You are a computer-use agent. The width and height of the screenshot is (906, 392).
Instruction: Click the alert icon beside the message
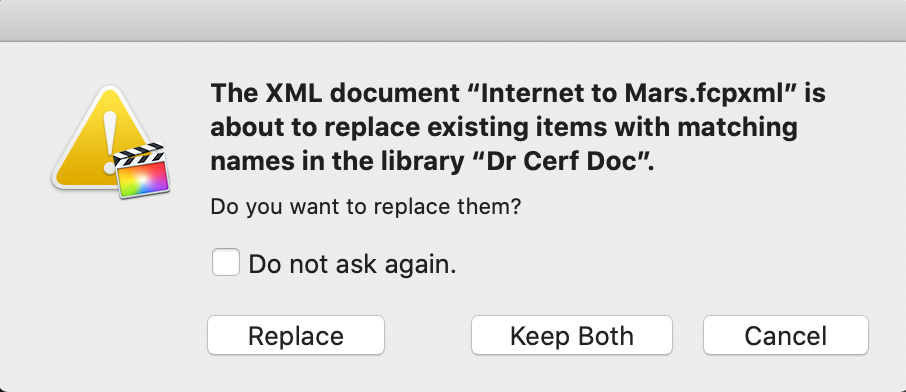(110, 142)
